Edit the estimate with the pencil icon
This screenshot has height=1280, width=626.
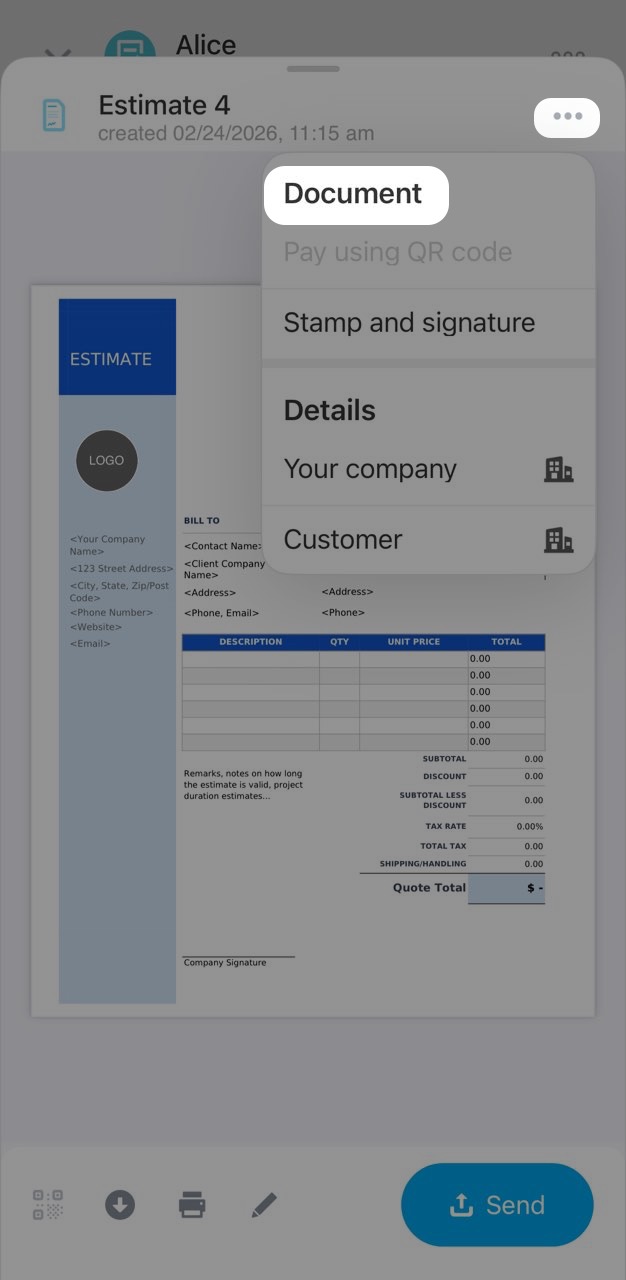(x=264, y=1204)
